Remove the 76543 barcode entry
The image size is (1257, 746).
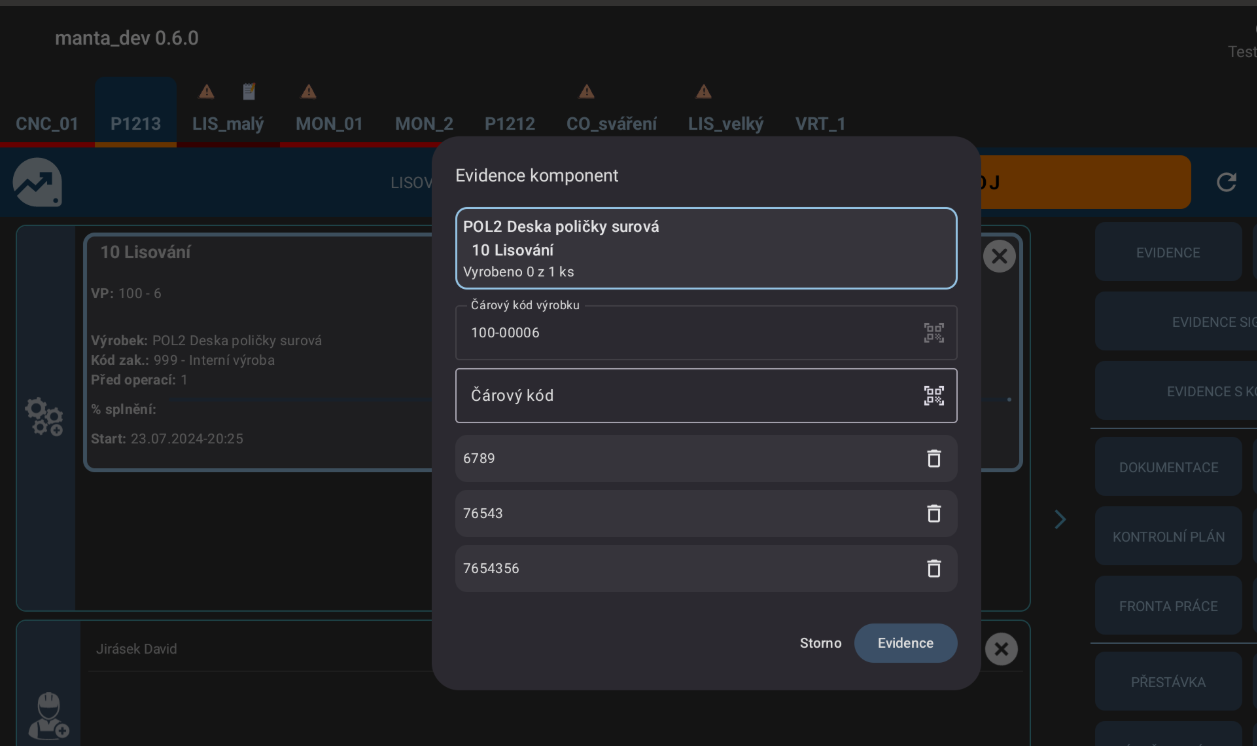click(x=933, y=514)
